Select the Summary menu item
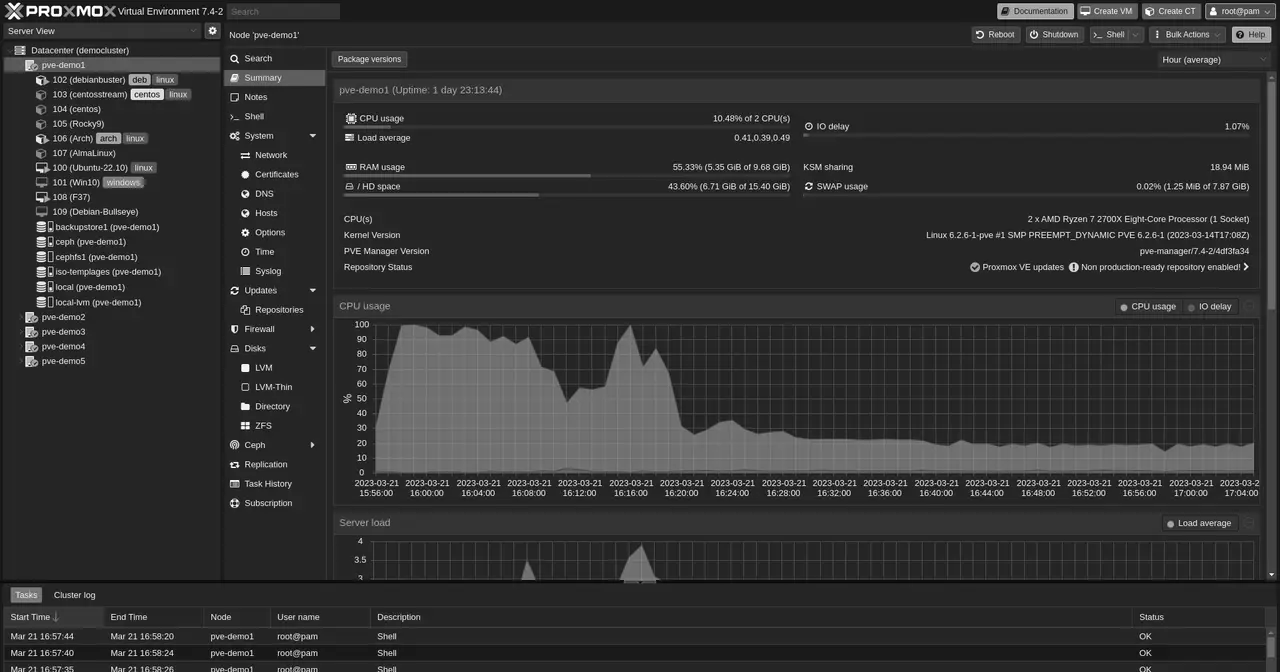 275,78
